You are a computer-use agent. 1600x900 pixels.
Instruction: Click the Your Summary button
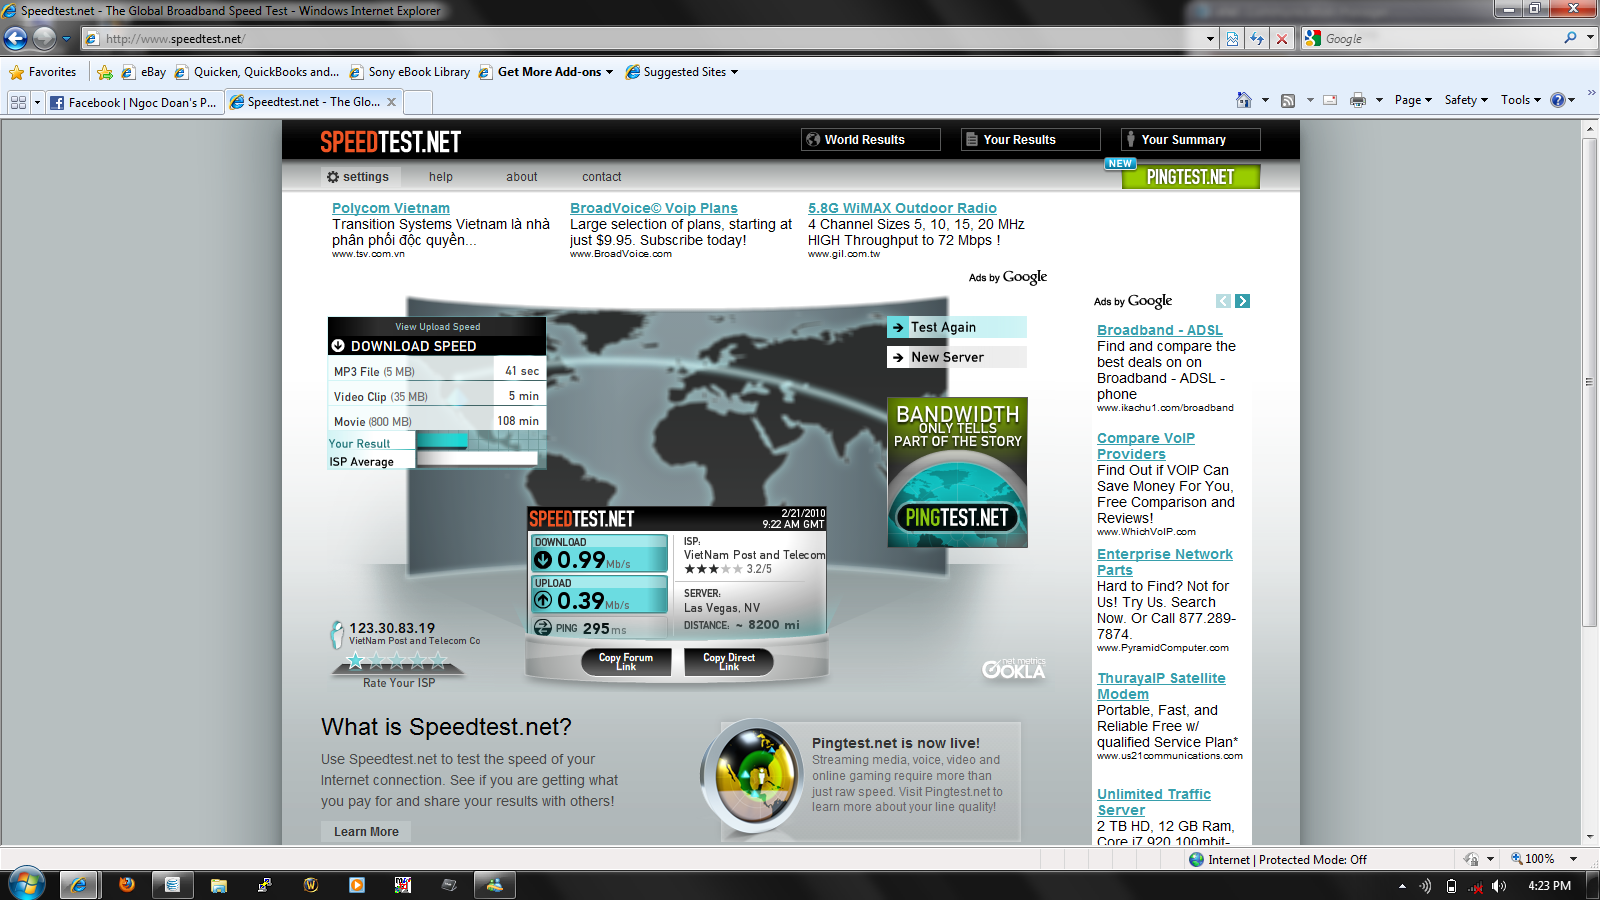click(x=1191, y=140)
